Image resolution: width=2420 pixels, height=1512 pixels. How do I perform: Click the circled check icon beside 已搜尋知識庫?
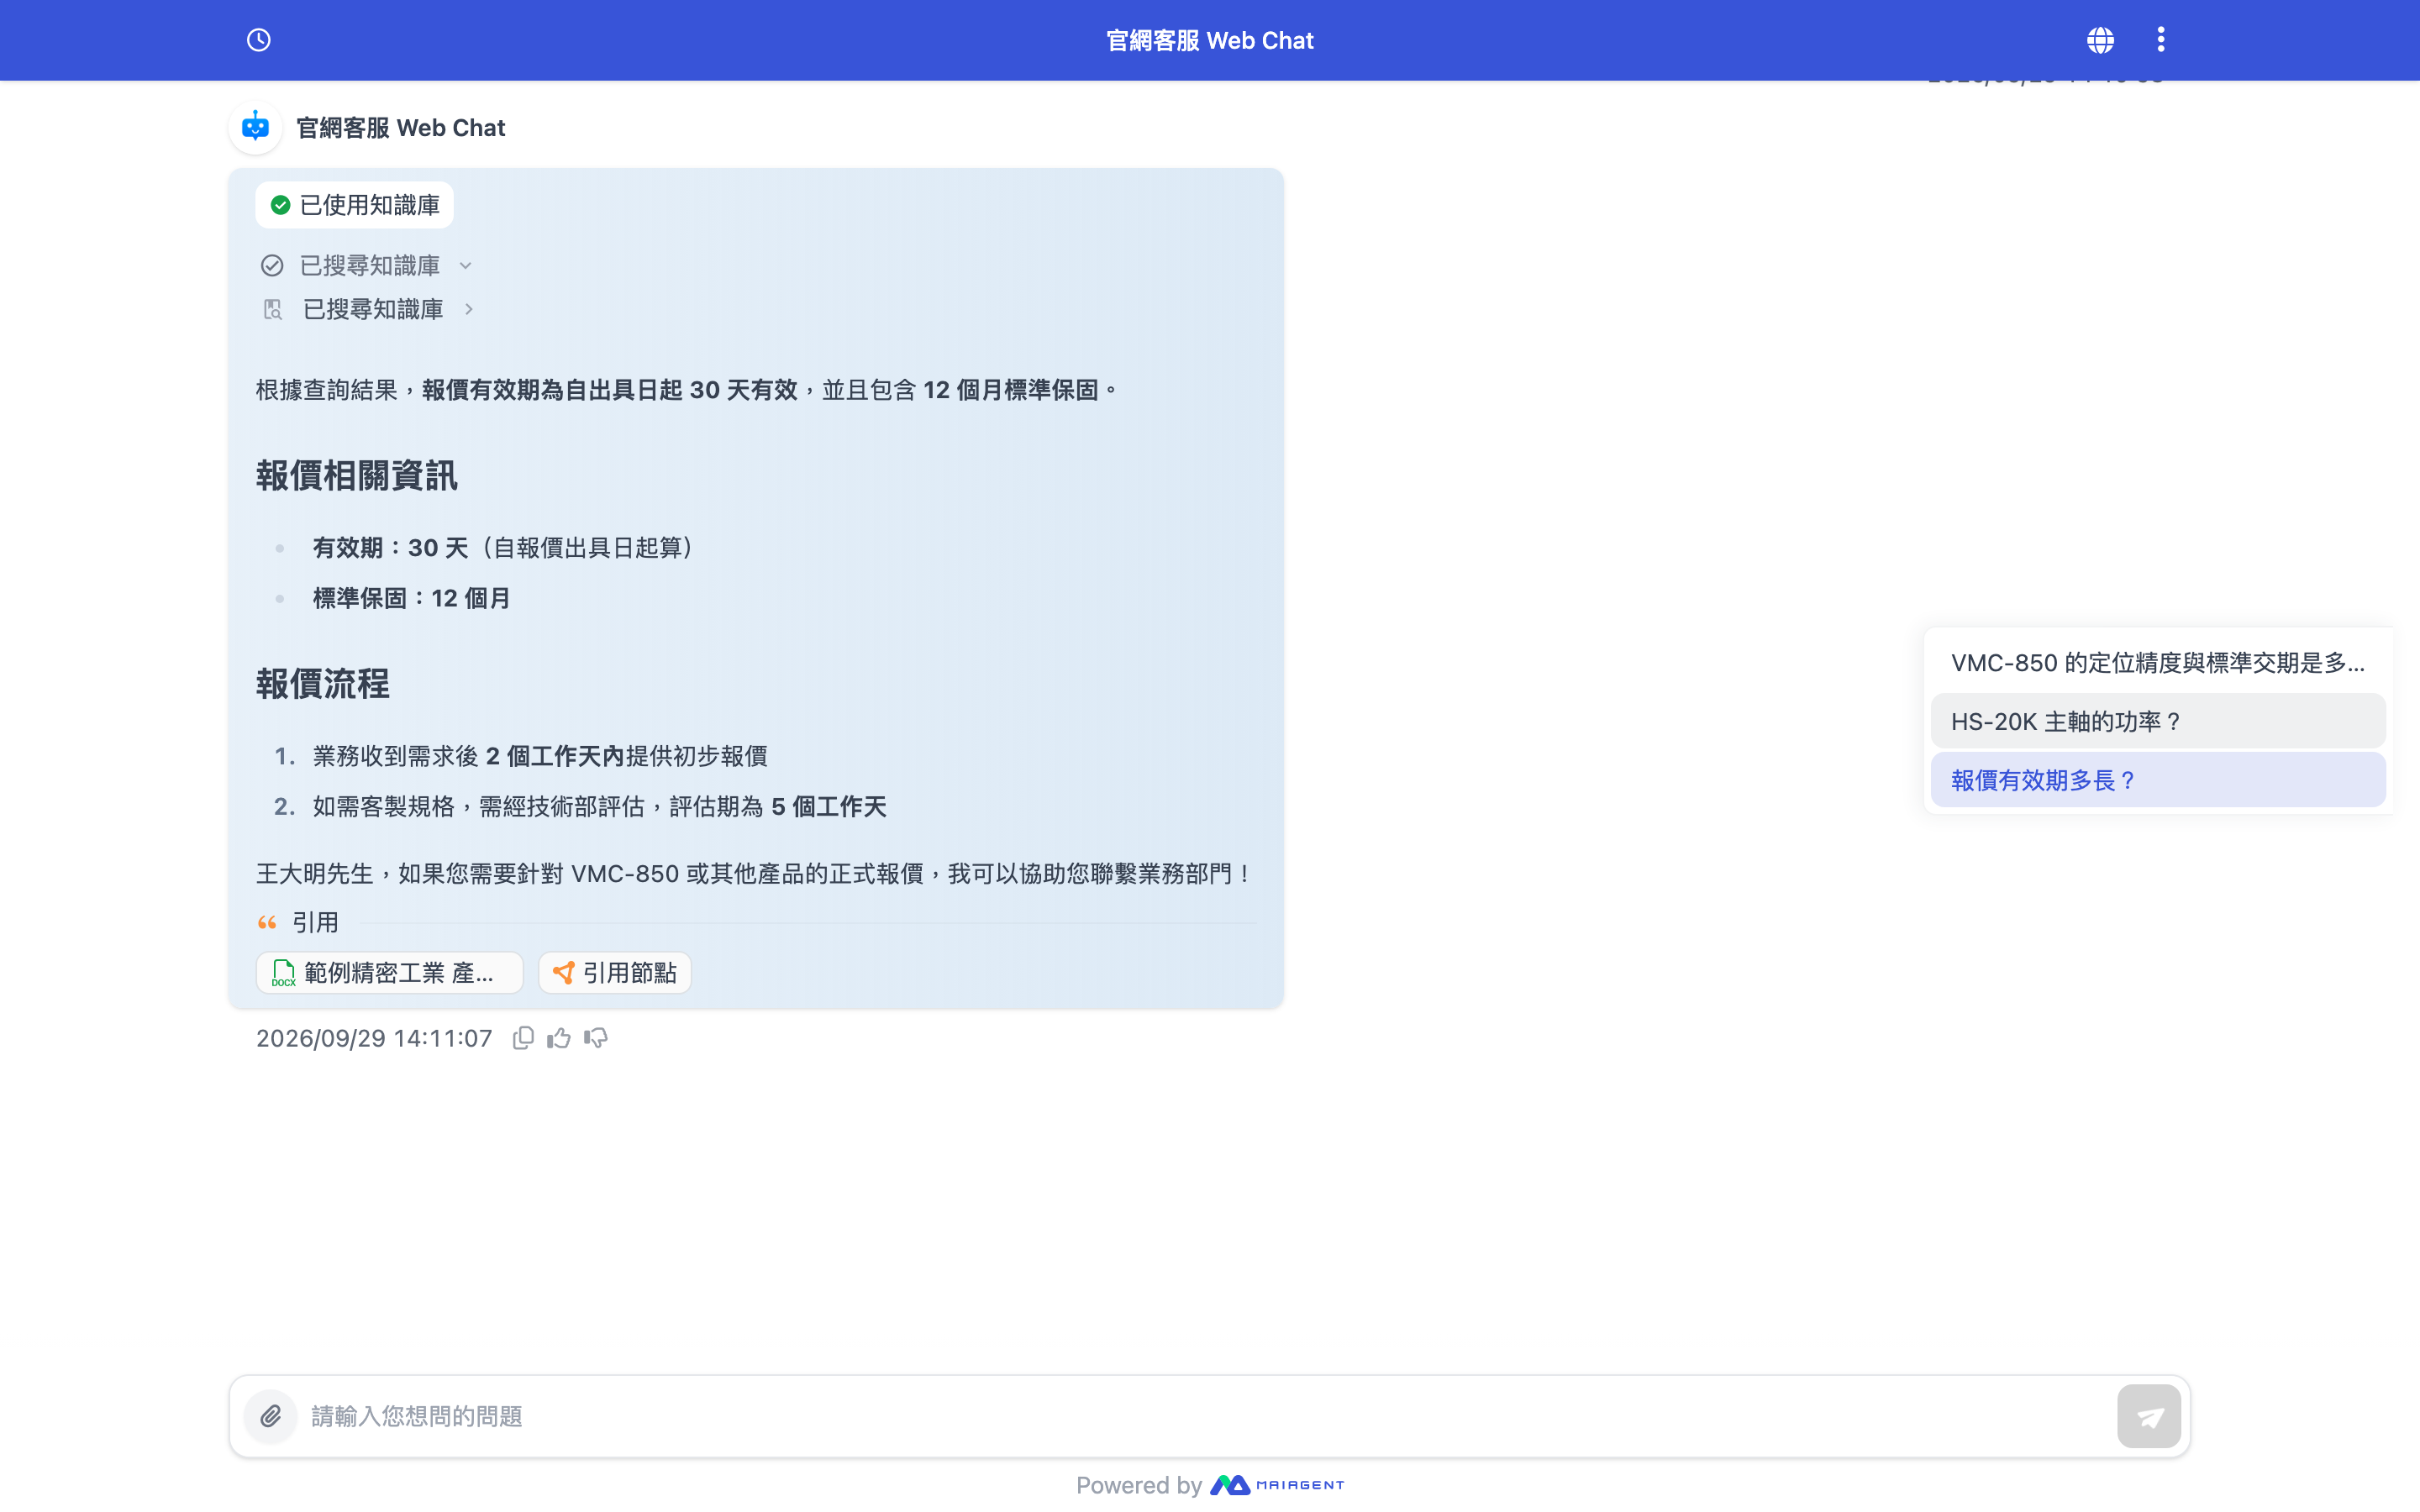(x=272, y=265)
